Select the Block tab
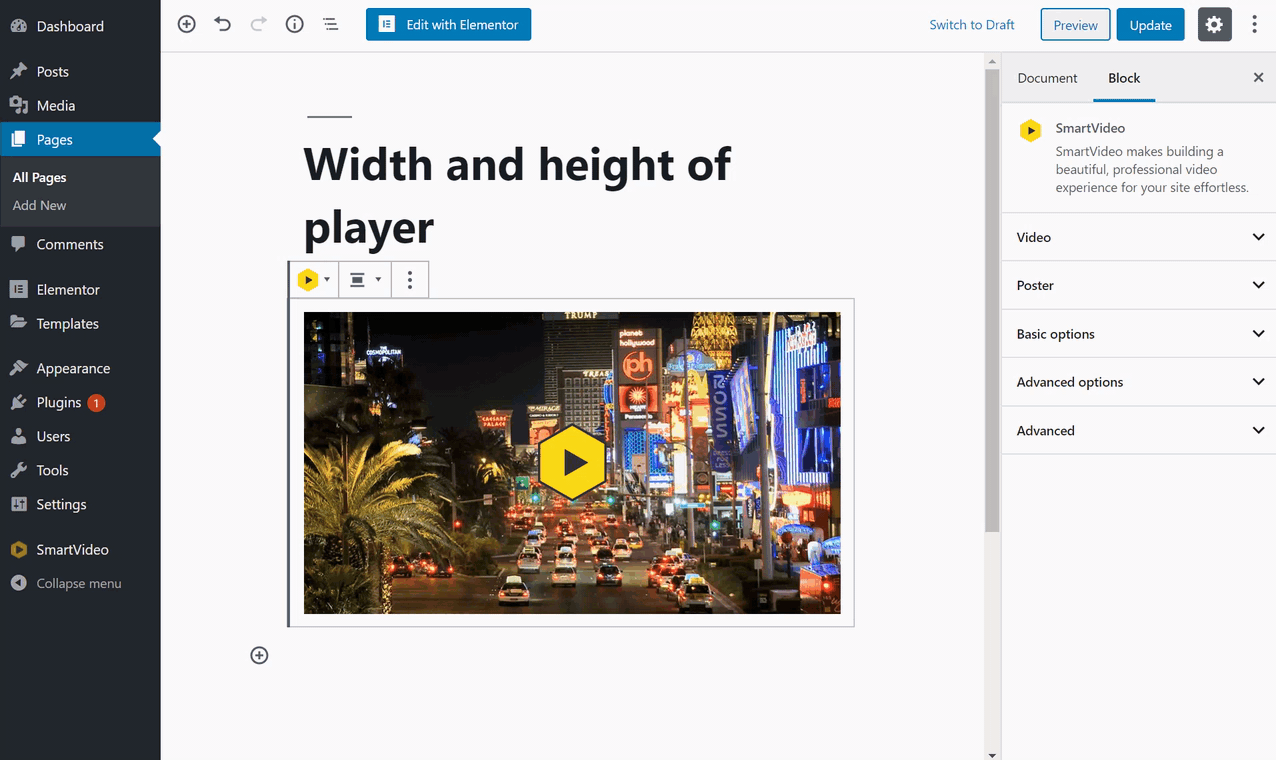 coord(1124,78)
